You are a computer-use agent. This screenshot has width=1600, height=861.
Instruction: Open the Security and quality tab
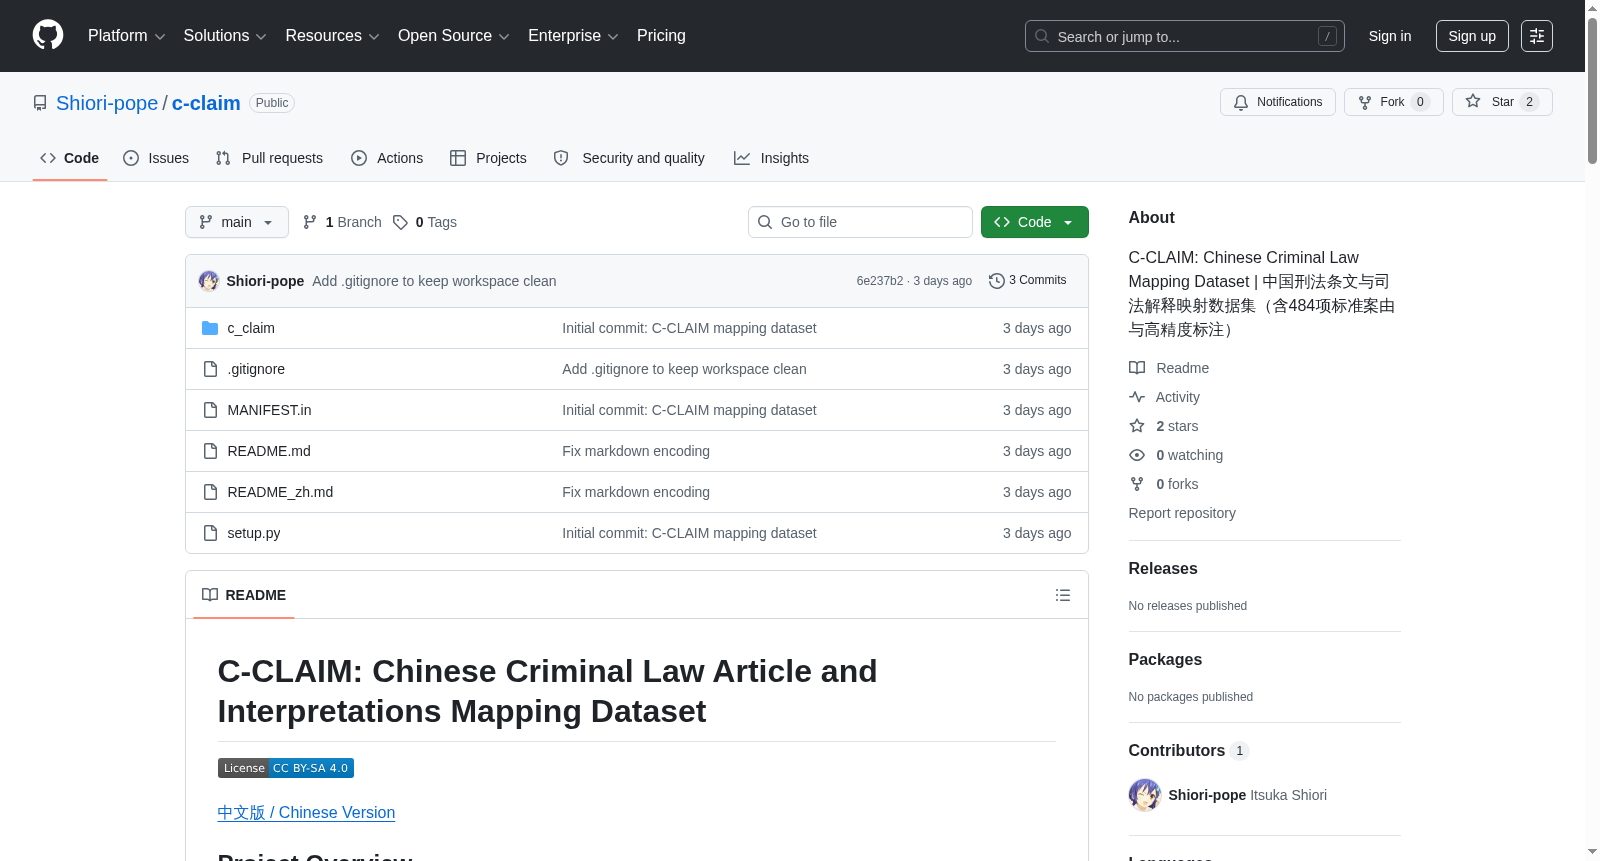(x=629, y=158)
